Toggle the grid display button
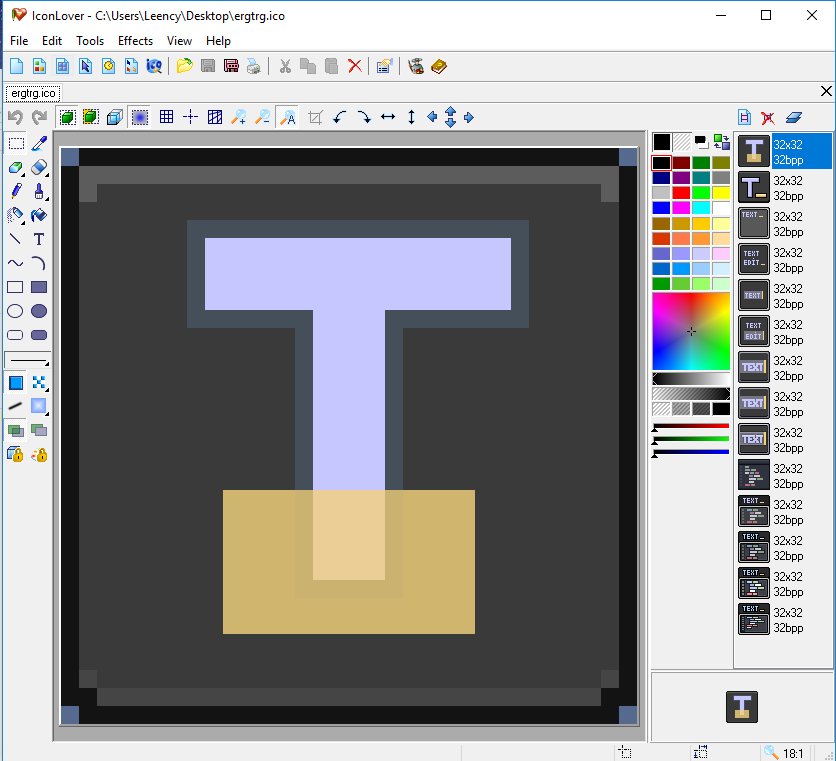This screenshot has width=836, height=761. pos(166,117)
